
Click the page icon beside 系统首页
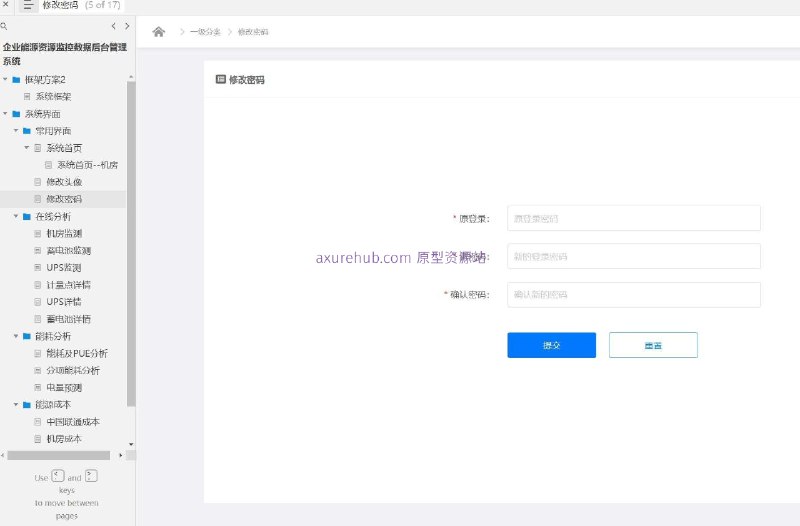(38, 148)
